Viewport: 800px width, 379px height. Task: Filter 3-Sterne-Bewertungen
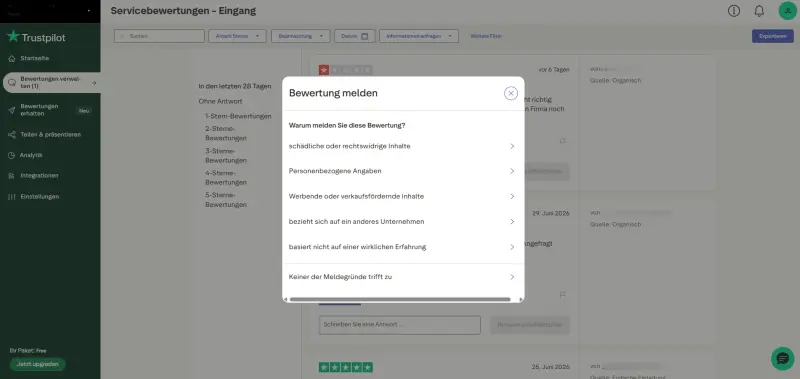226,156
